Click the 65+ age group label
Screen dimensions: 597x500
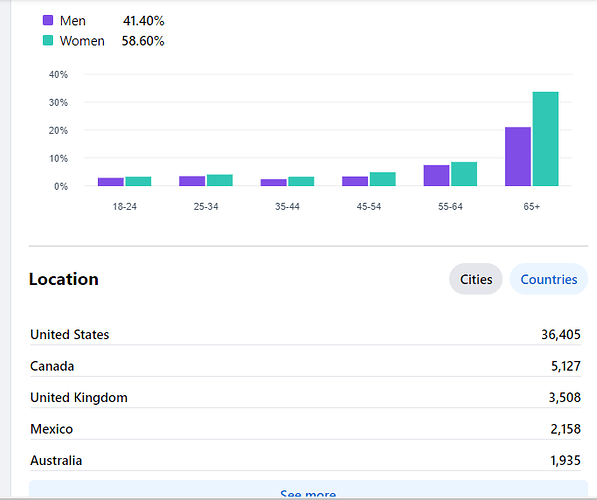(x=532, y=206)
